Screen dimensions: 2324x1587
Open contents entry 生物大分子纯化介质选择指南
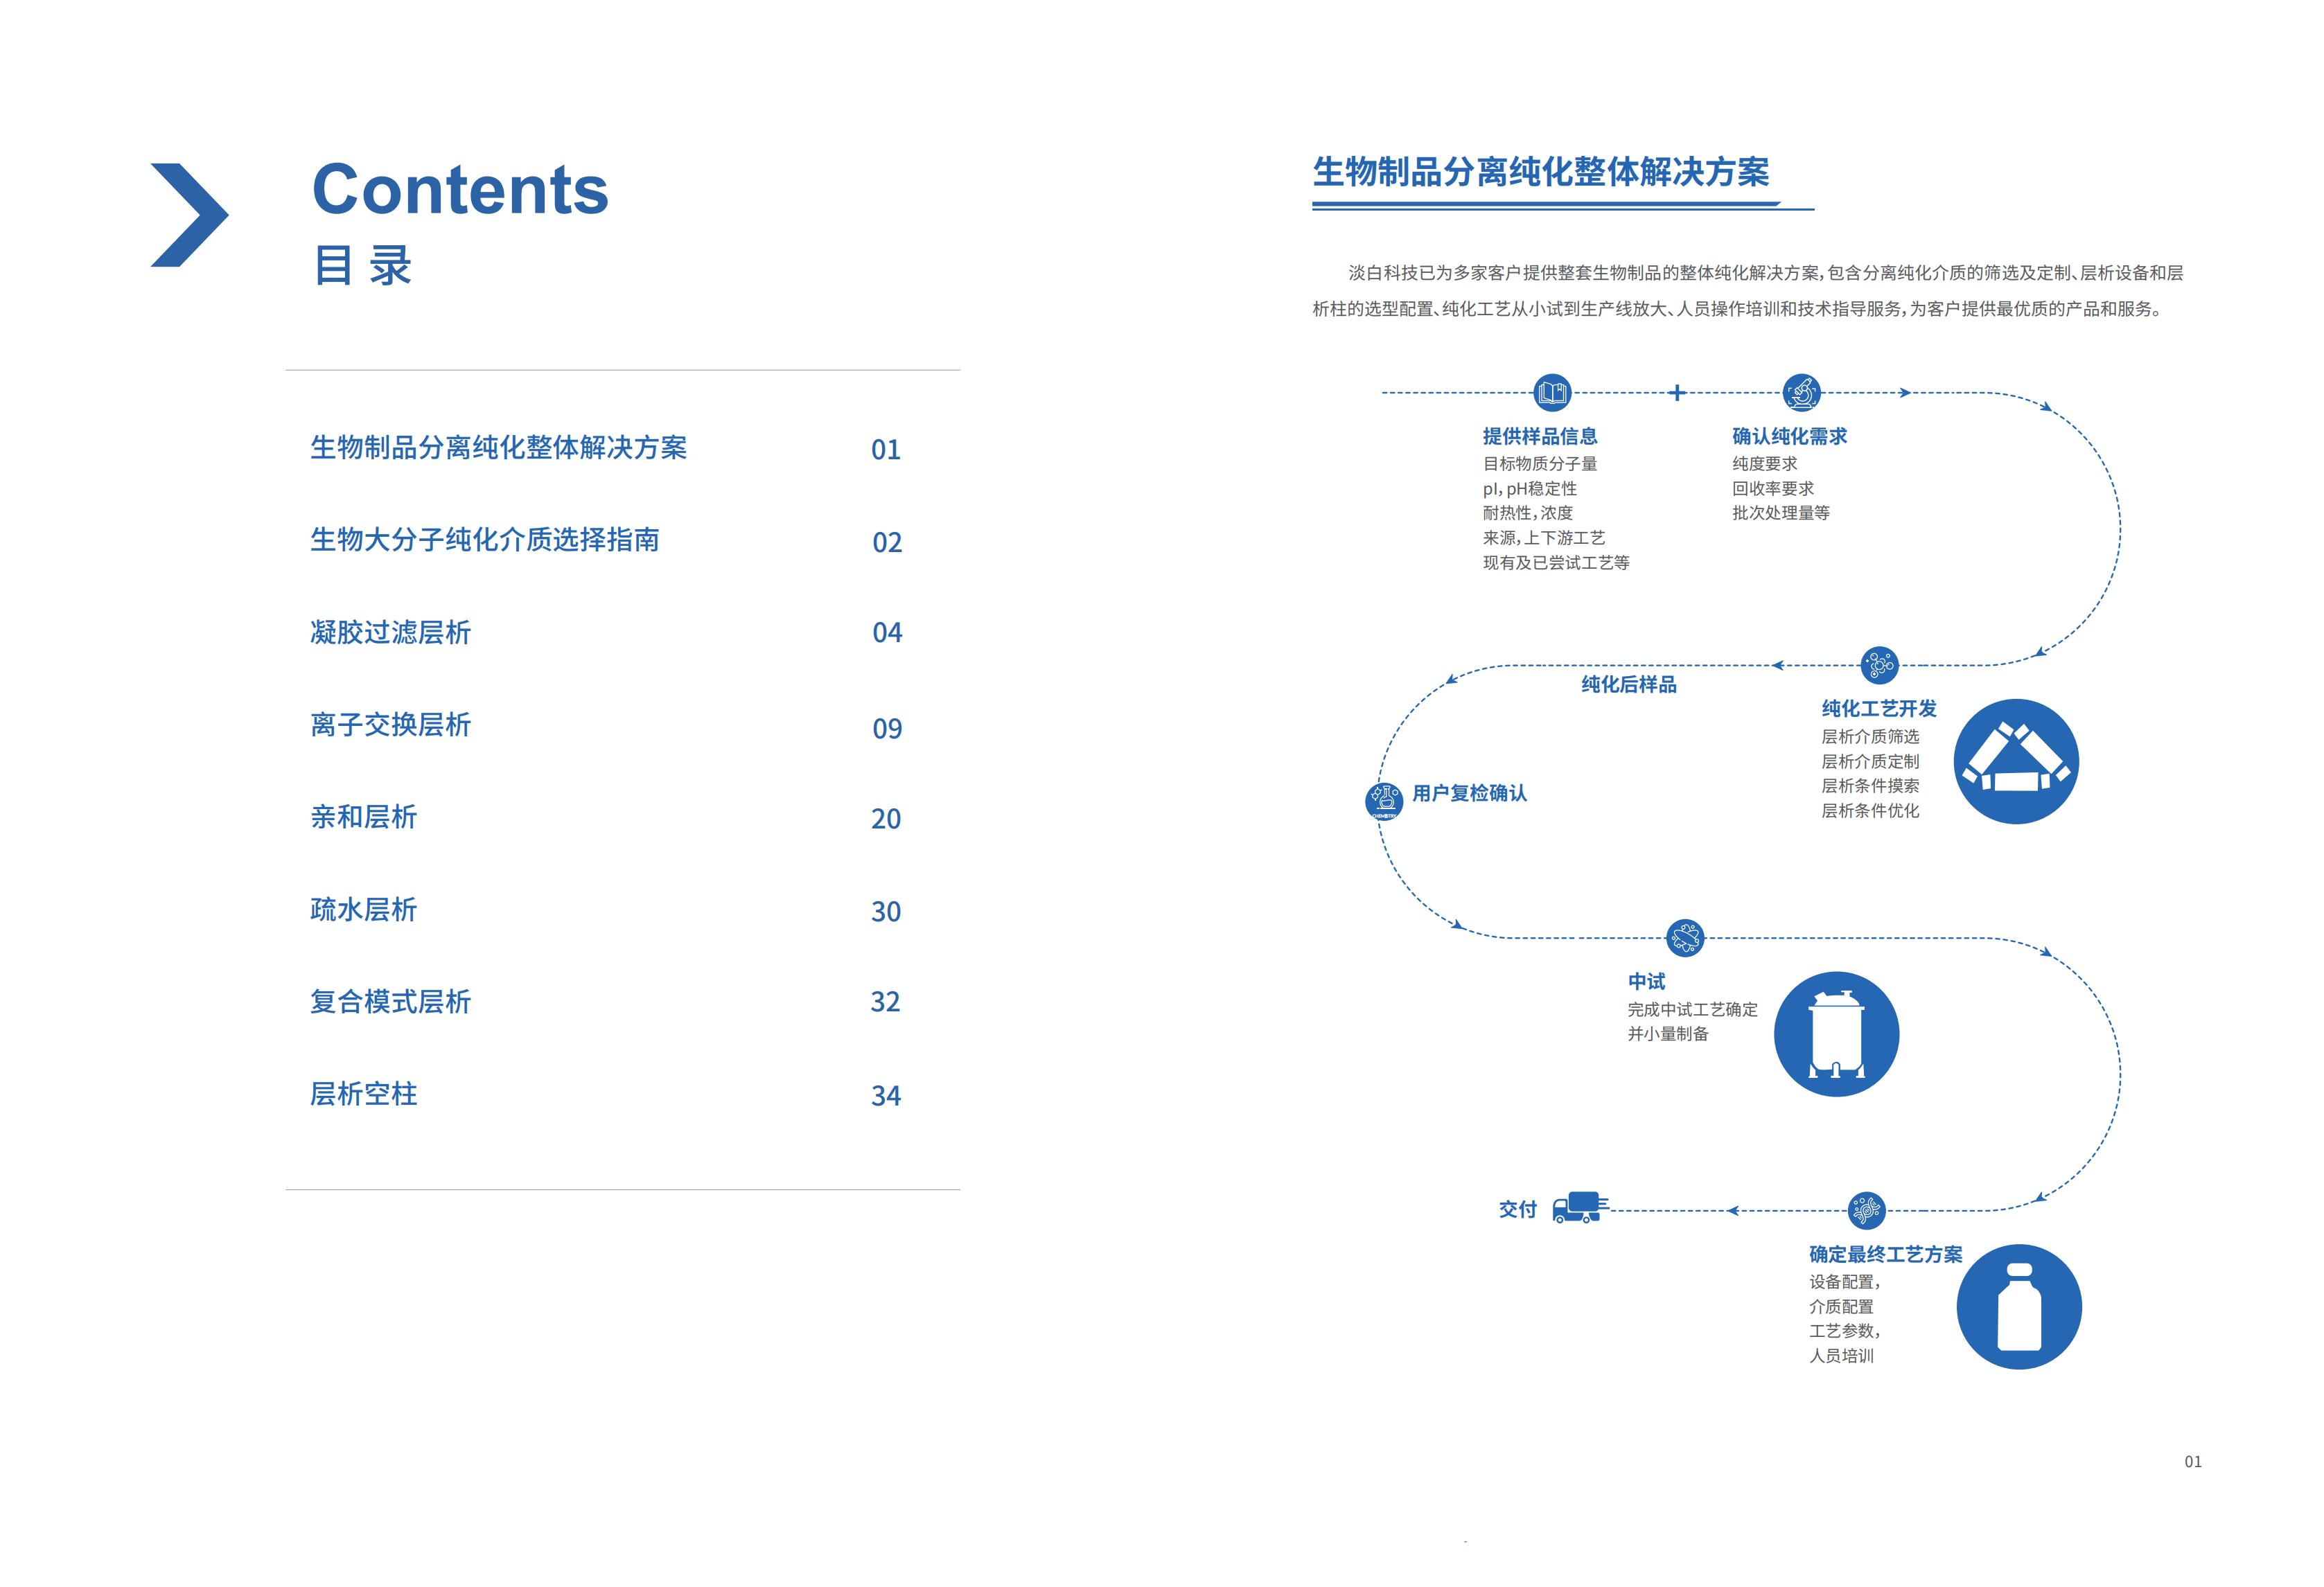tap(484, 540)
